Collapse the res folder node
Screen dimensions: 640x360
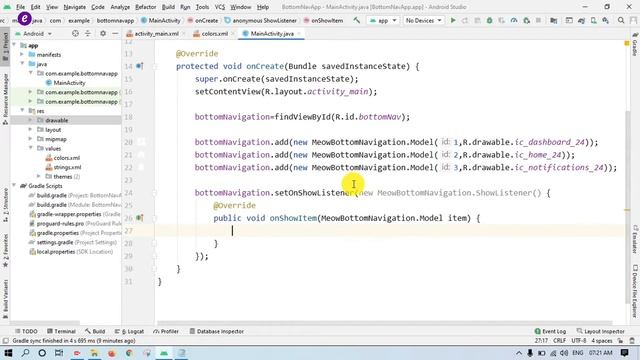(x=22, y=111)
